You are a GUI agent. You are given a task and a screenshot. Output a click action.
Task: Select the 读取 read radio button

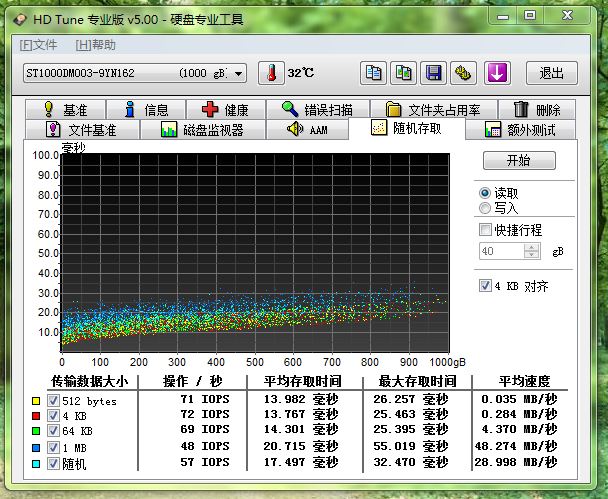[485, 193]
